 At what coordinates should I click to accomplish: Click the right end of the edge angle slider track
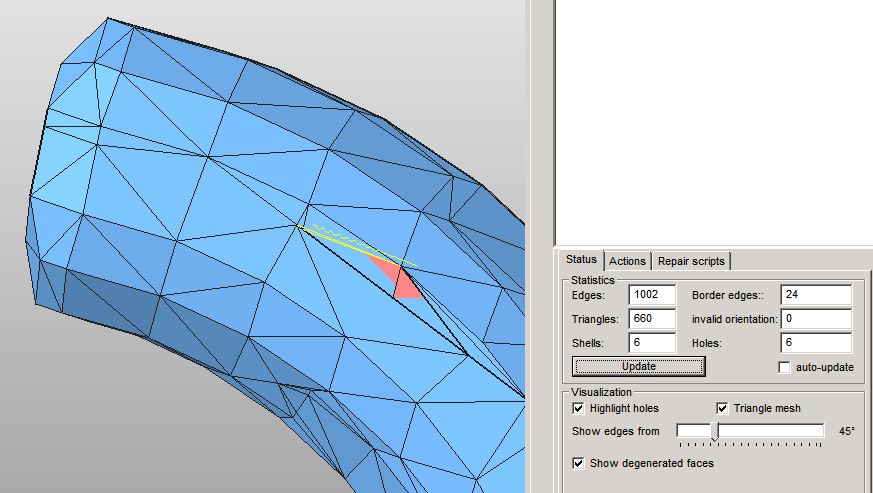coord(821,431)
